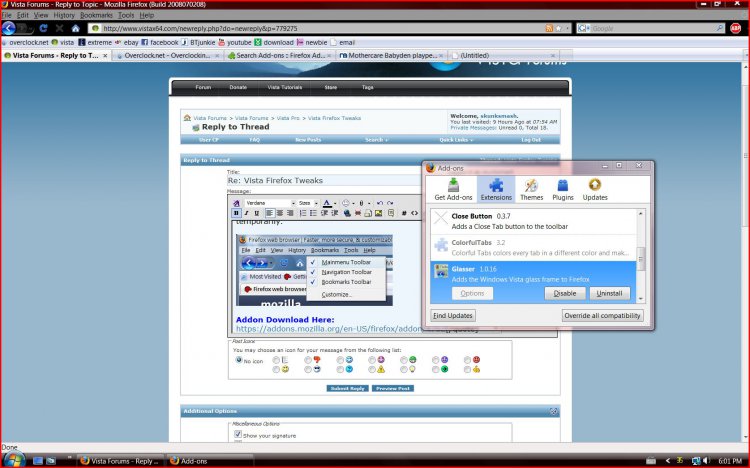
Task: Toggle the 'Show your signature' checkbox
Action: pyautogui.click(x=238, y=435)
